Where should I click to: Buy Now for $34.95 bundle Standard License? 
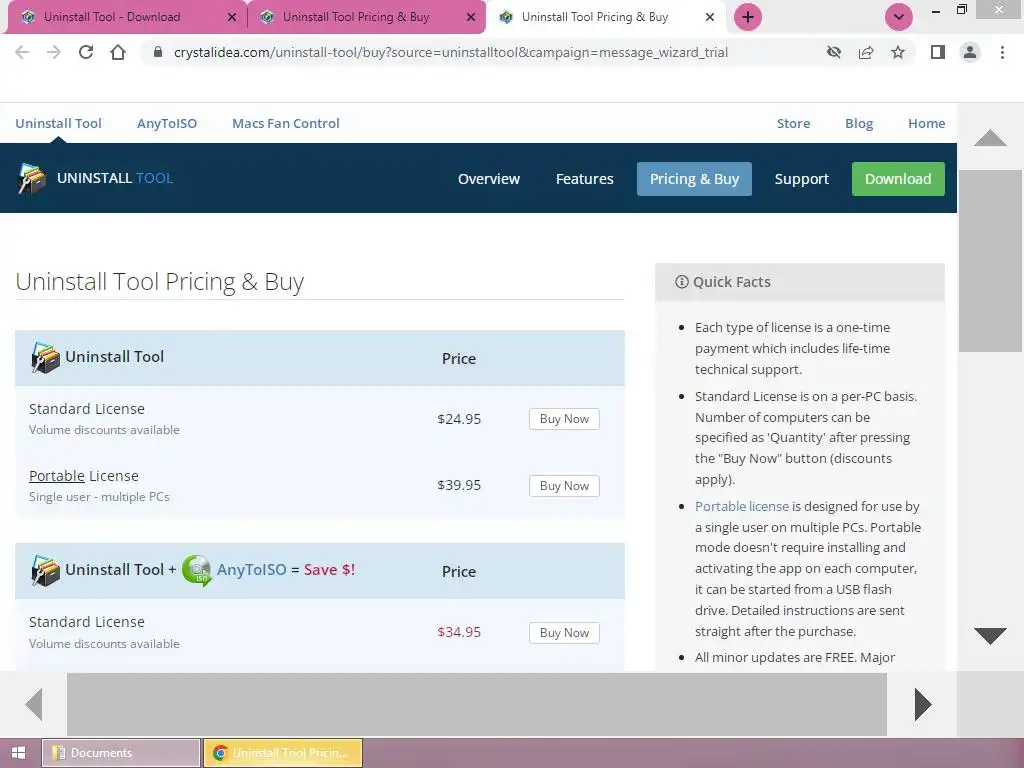point(564,633)
